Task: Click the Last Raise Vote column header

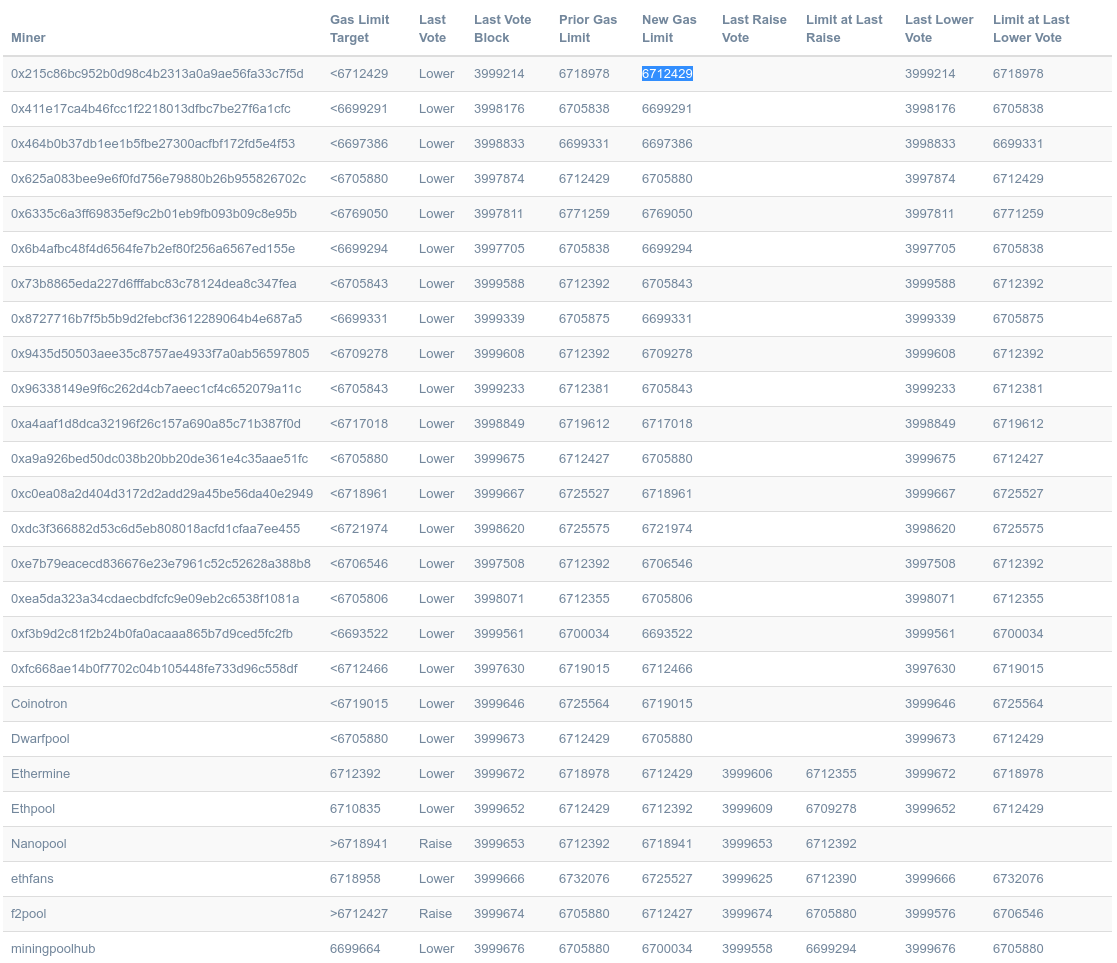Action: tap(754, 28)
